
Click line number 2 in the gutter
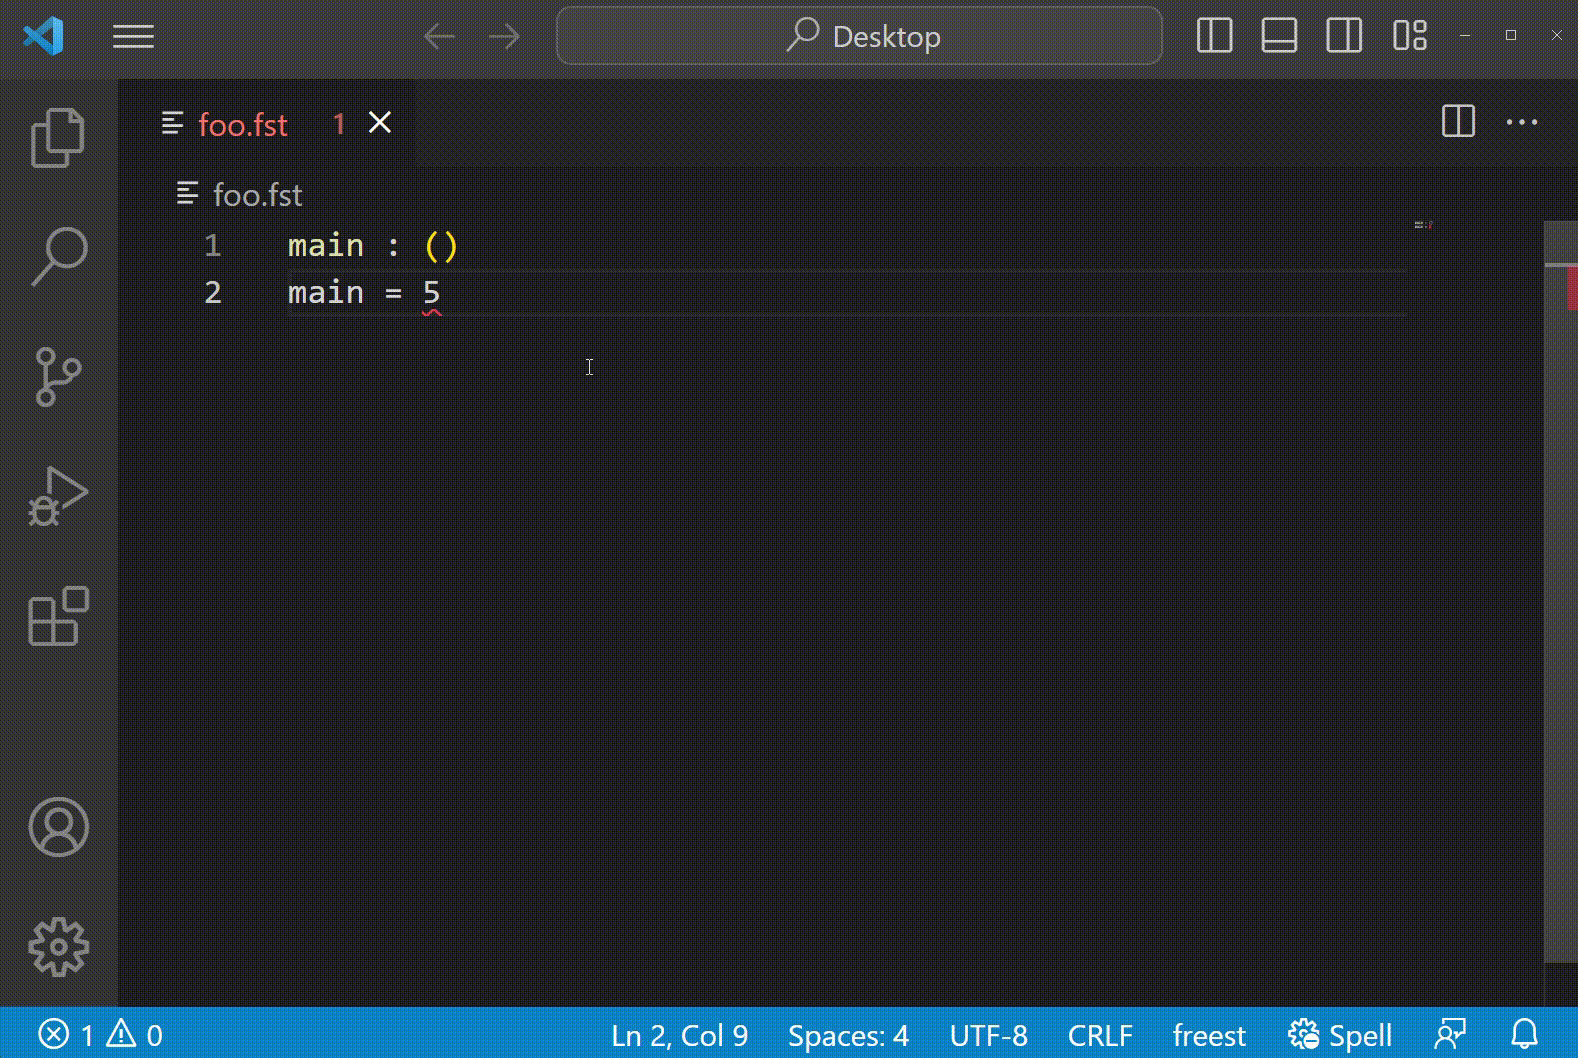pyautogui.click(x=212, y=293)
